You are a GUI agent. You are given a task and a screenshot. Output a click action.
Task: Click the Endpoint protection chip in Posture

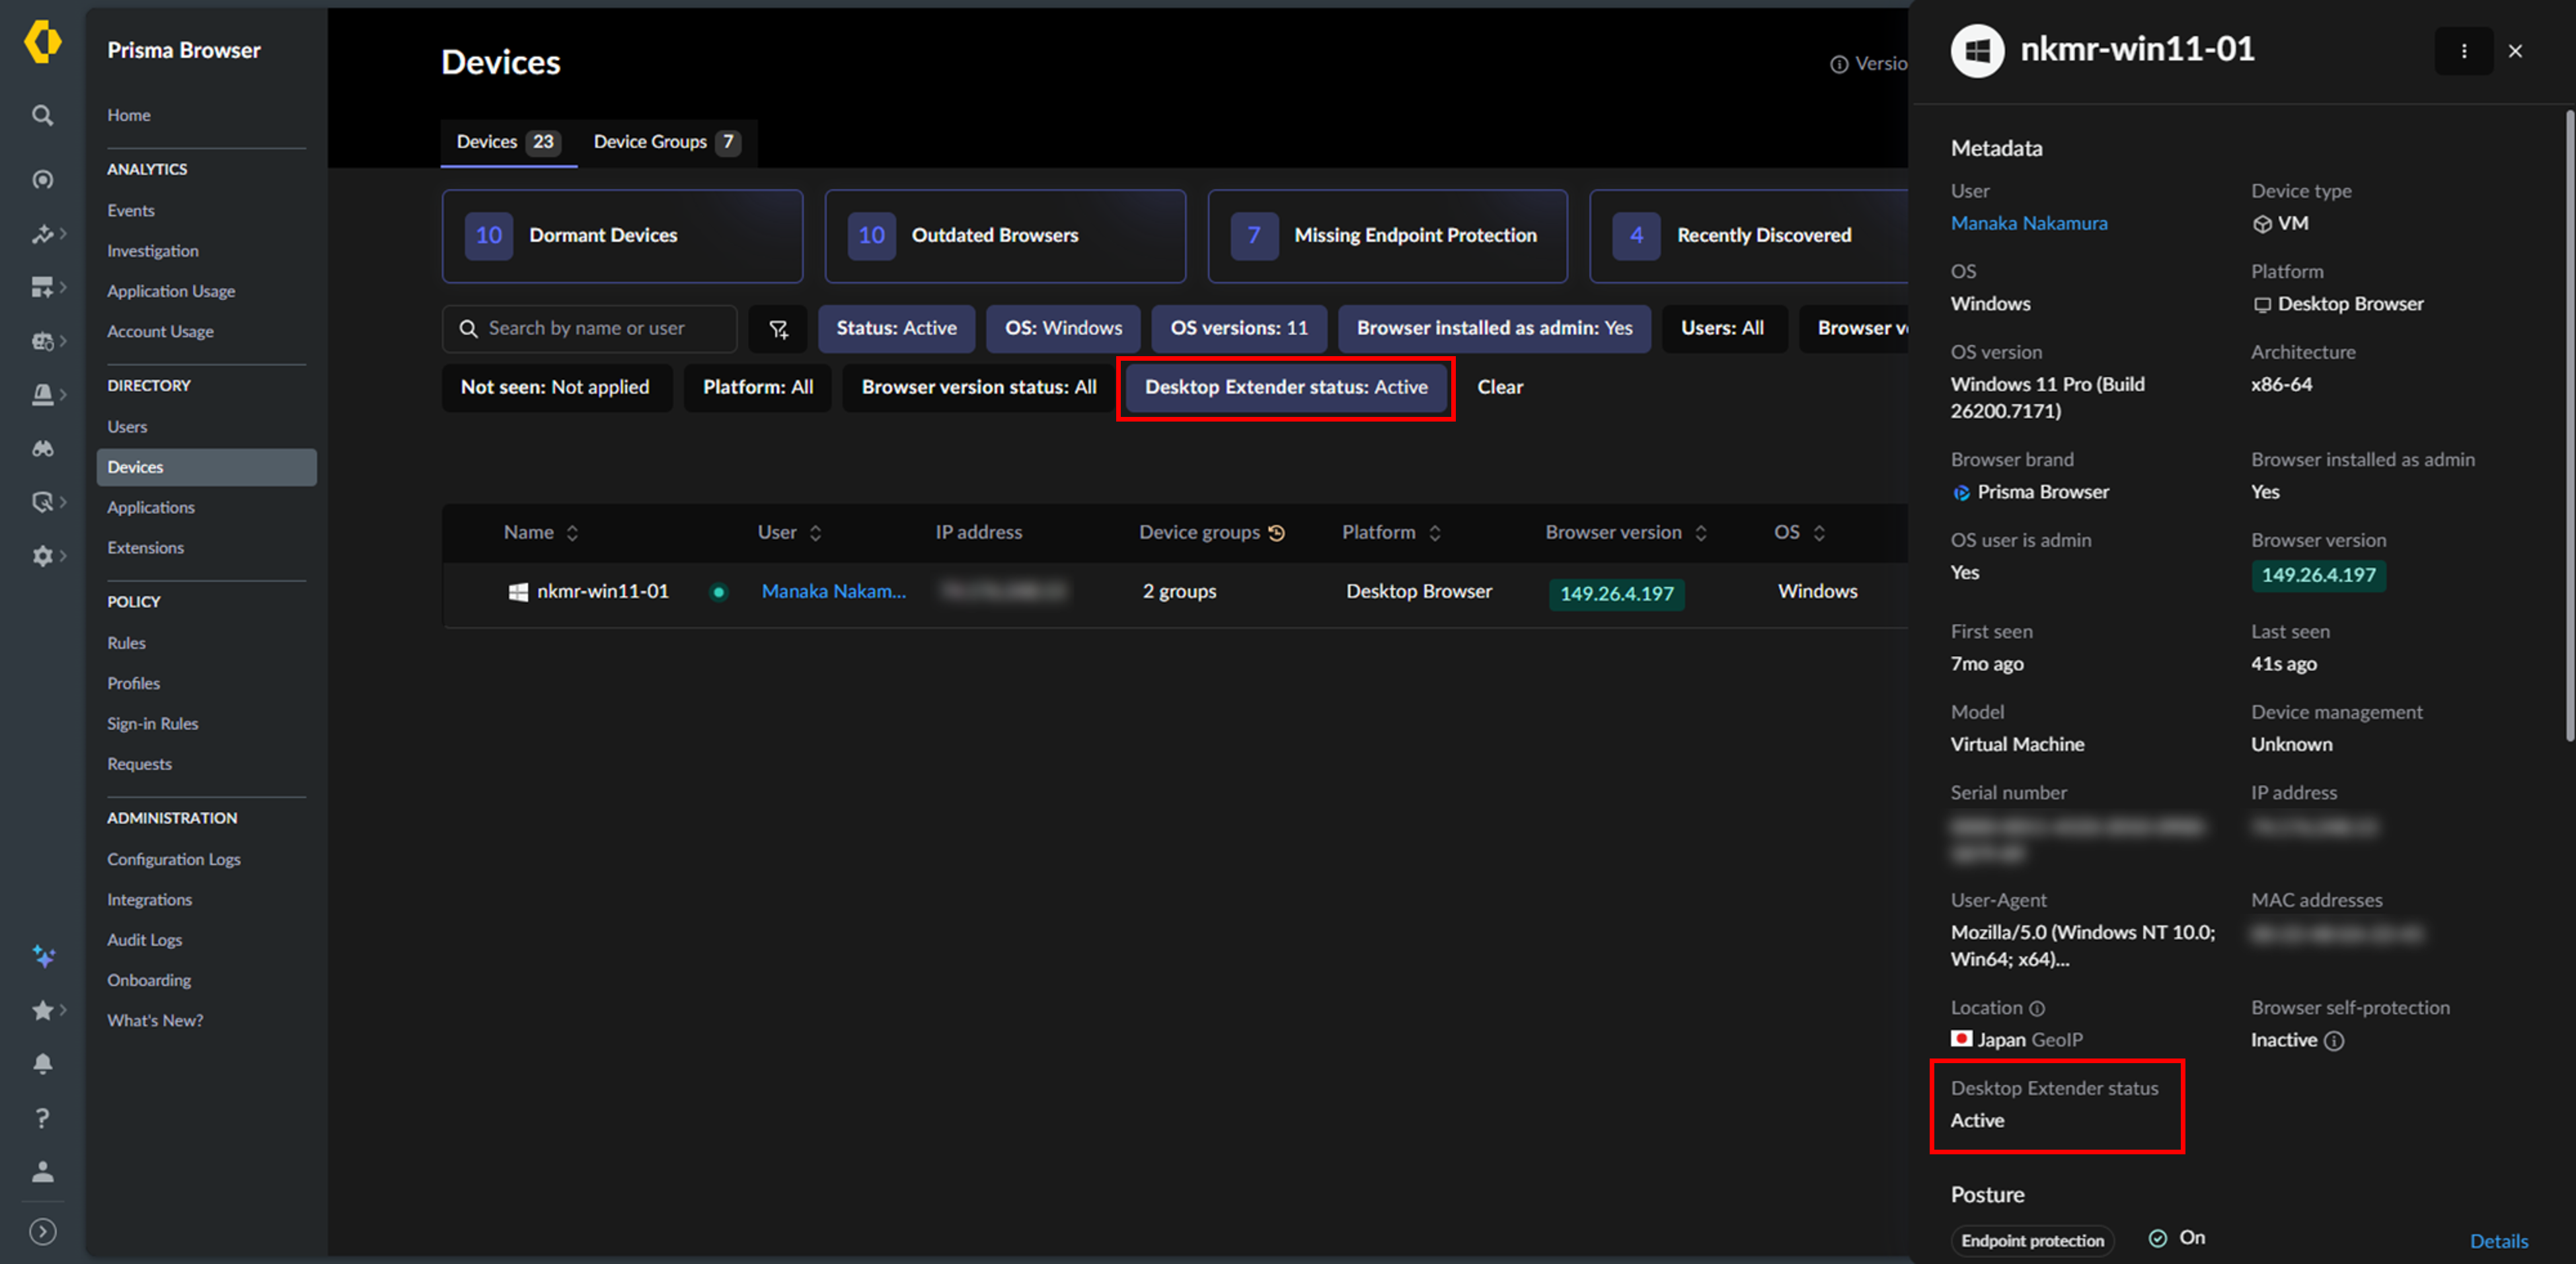[x=2032, y=1241]
